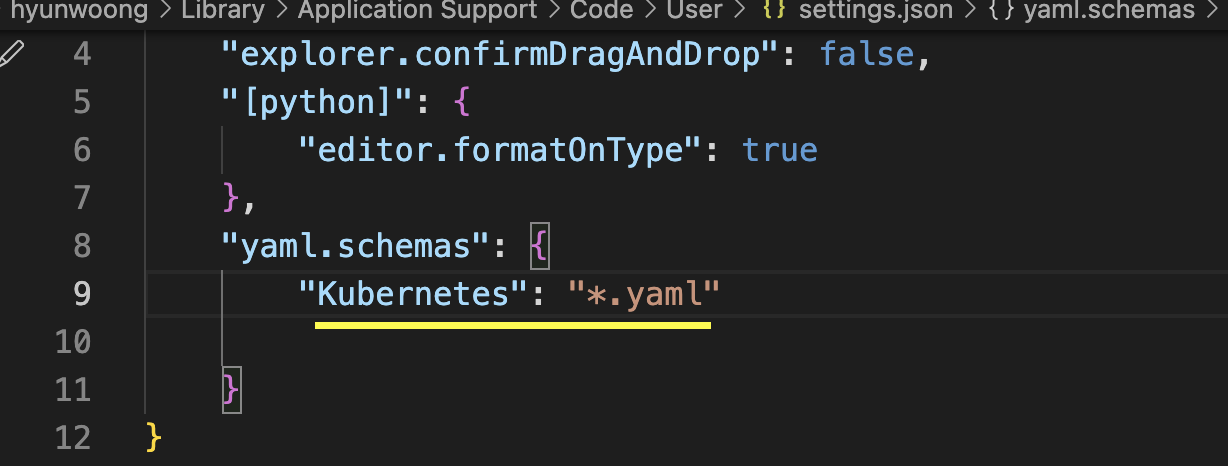Select the User breadcrumb segment
Screen dimensions: 1228x466
tap(695, 11)
